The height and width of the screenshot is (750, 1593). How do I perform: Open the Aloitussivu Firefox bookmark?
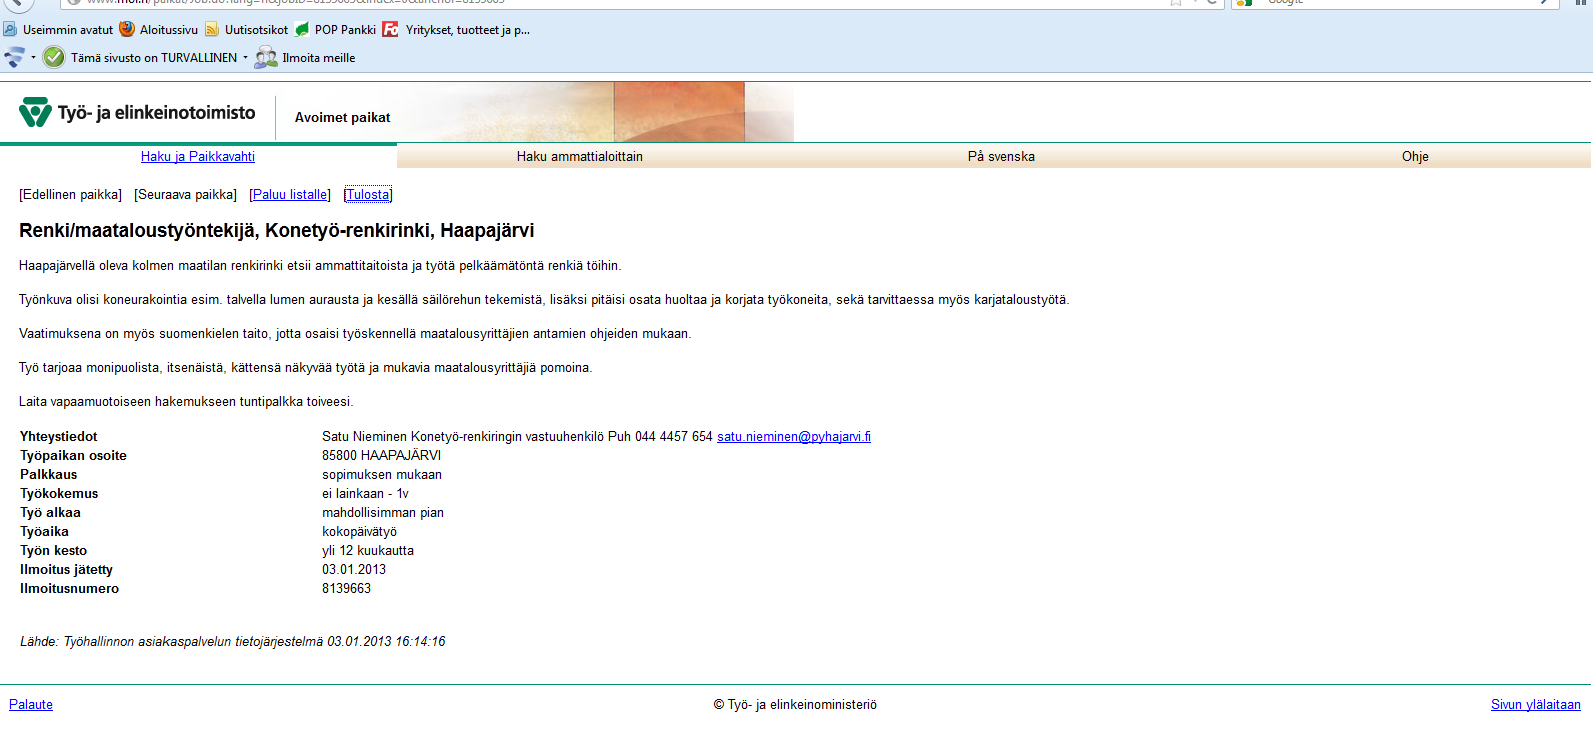(x=158, y=30)
